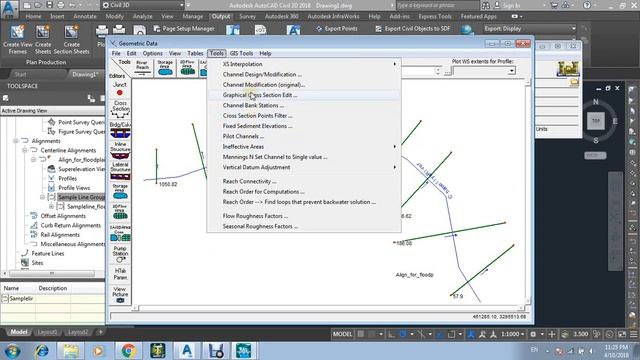
Task: Open the Storage Area editor
Action: point(120,191)
